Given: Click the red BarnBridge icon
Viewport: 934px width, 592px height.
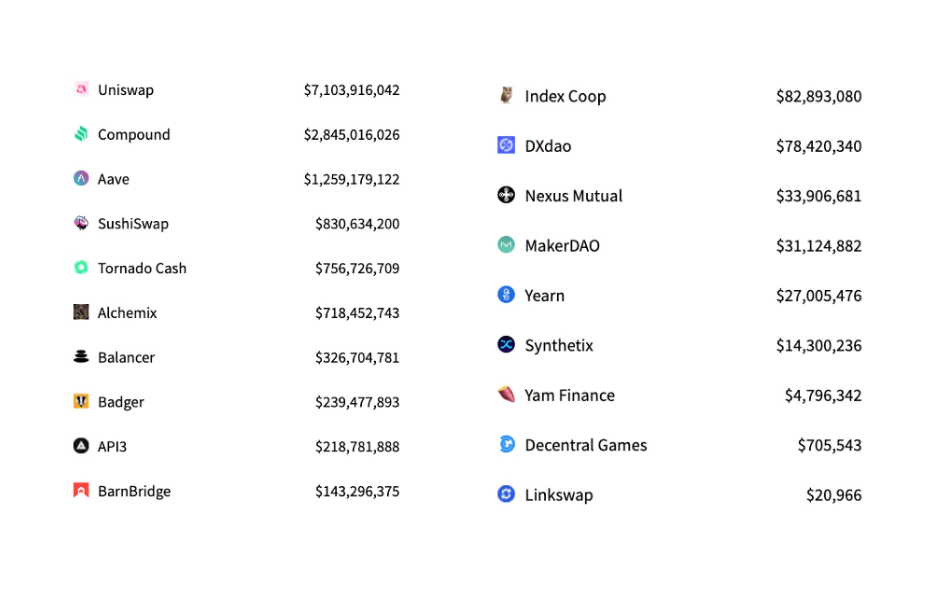Looking at the screenshot, I should click(x=81, y=491).
